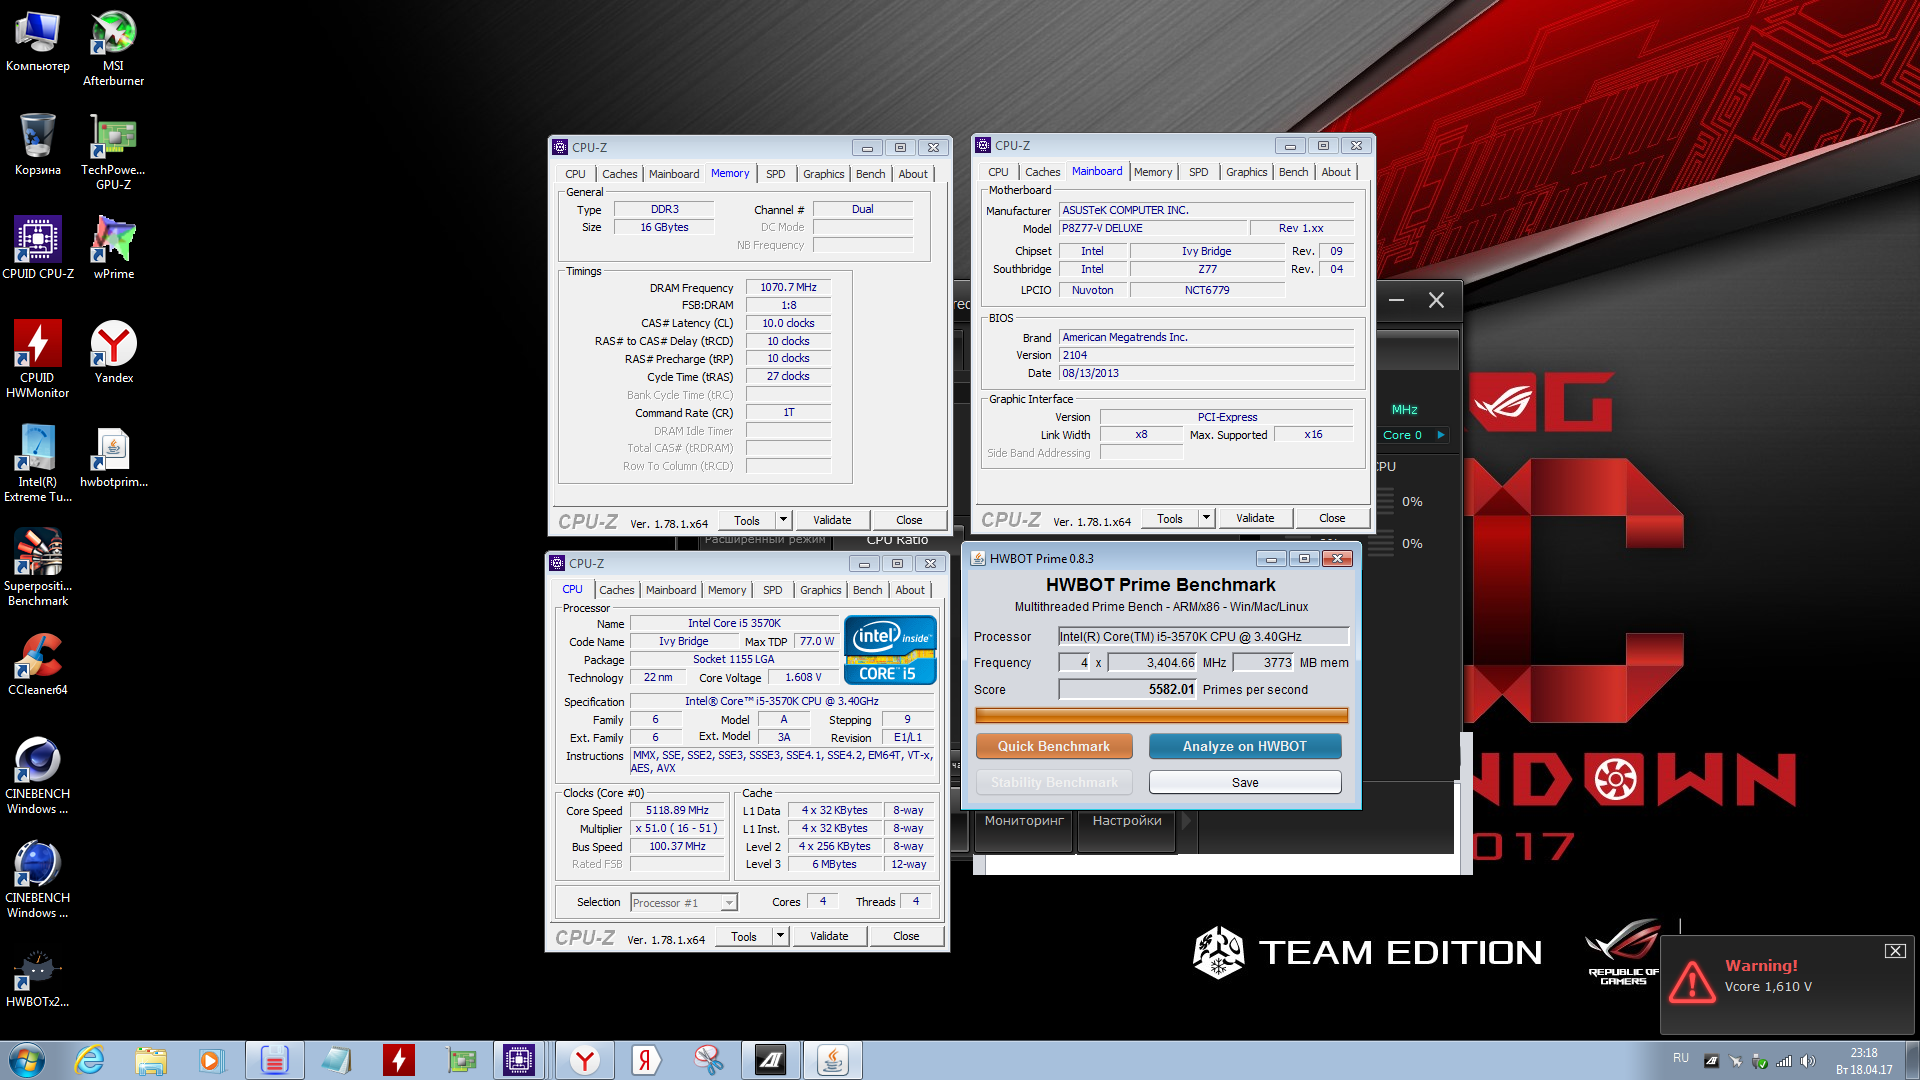Click the Model value P8Z77-V DELUXE
Screen dimensions: 1920x1080
pos(1153,228)
